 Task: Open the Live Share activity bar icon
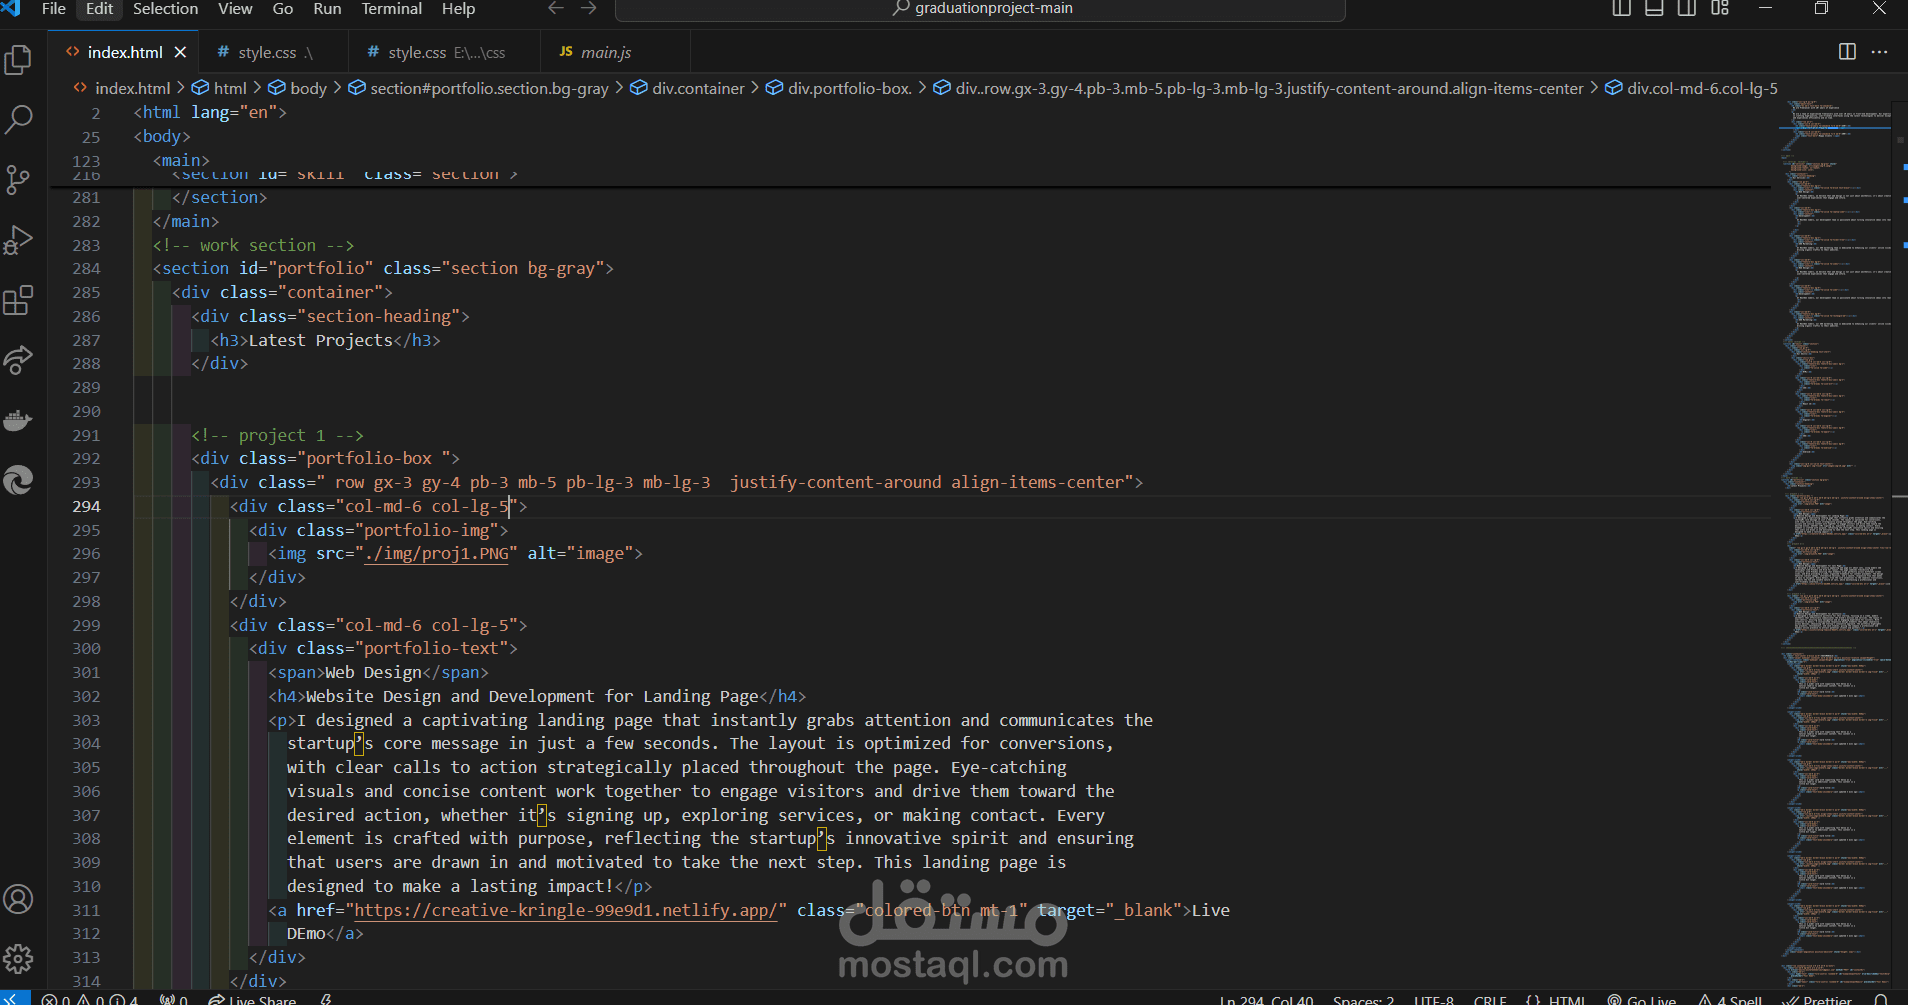coord(18,360)
